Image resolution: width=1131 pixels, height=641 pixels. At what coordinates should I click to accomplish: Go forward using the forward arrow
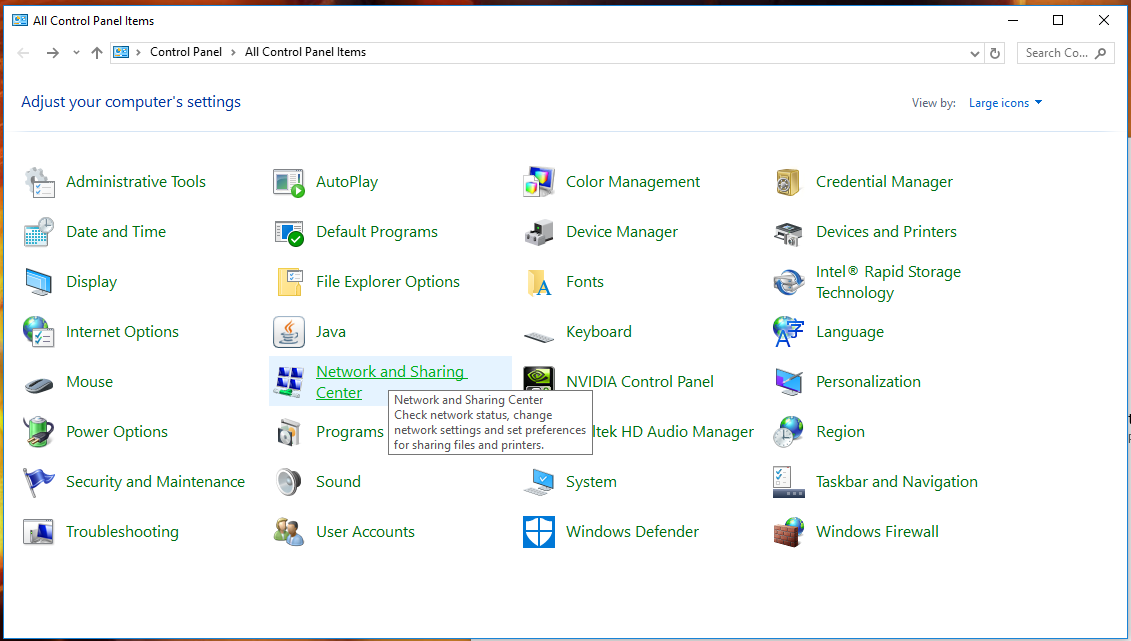click(x=52, y=53)
